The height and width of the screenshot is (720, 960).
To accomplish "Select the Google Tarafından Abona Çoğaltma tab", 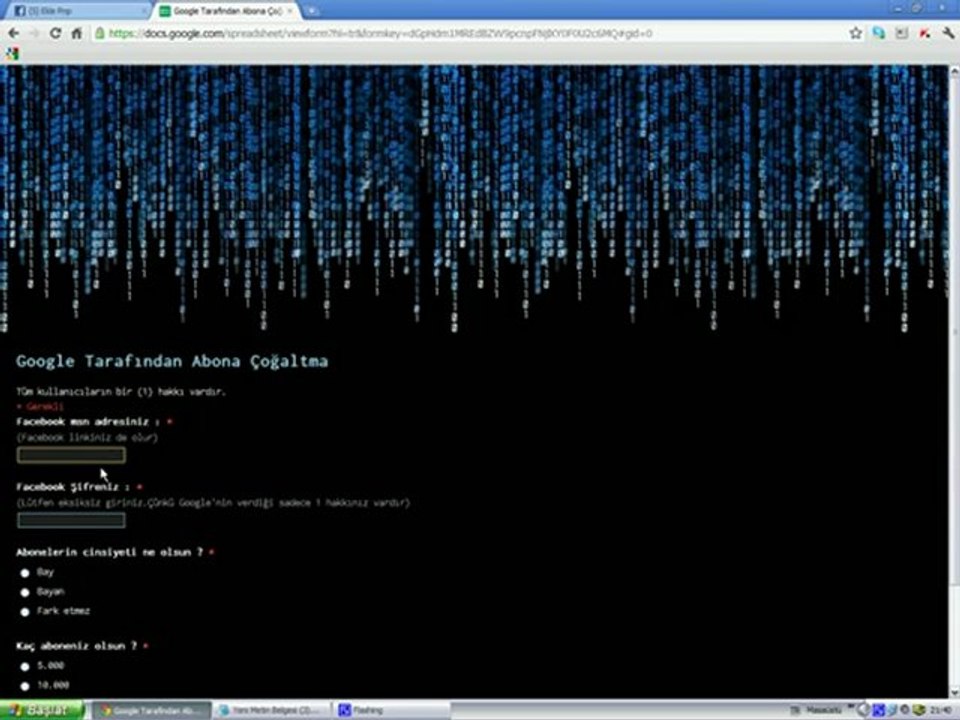I will (226, 11).
